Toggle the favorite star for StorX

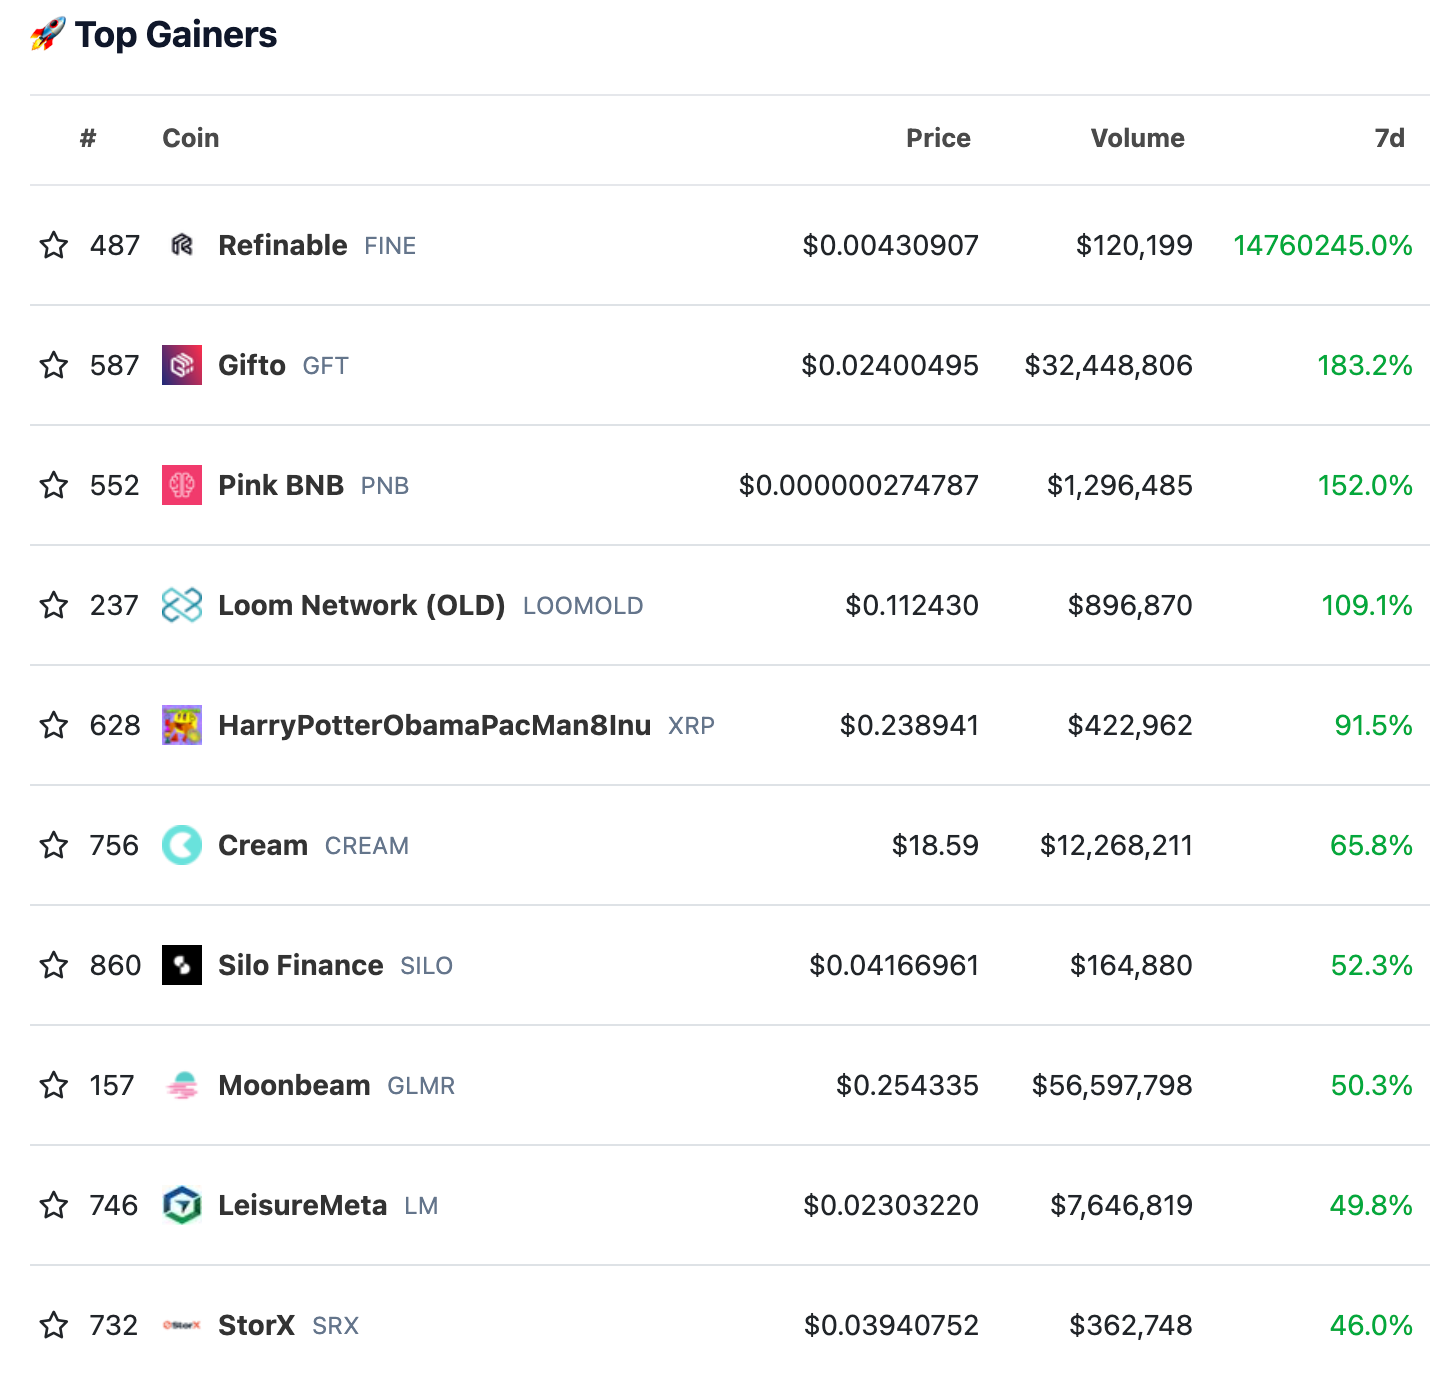coord(54,1325)
